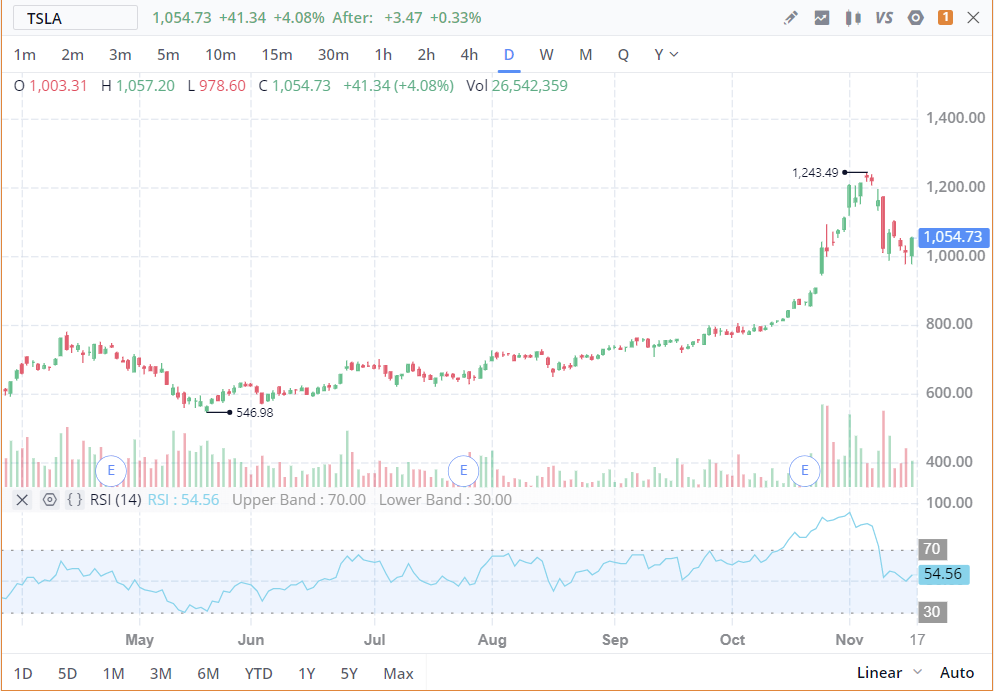Screen dimensions: 994x691
Task: Set range to 1Y
Action: 307,673
